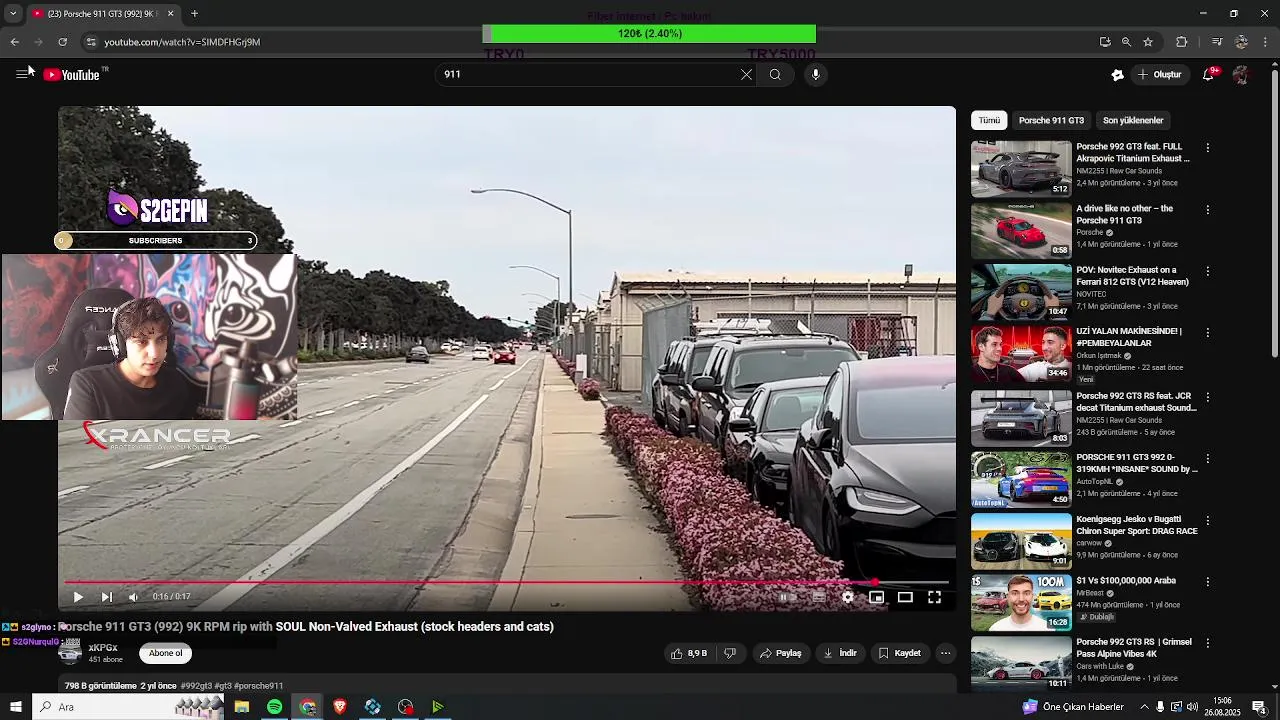
Task: Open player settings gear
Action: tap(847, 597)
